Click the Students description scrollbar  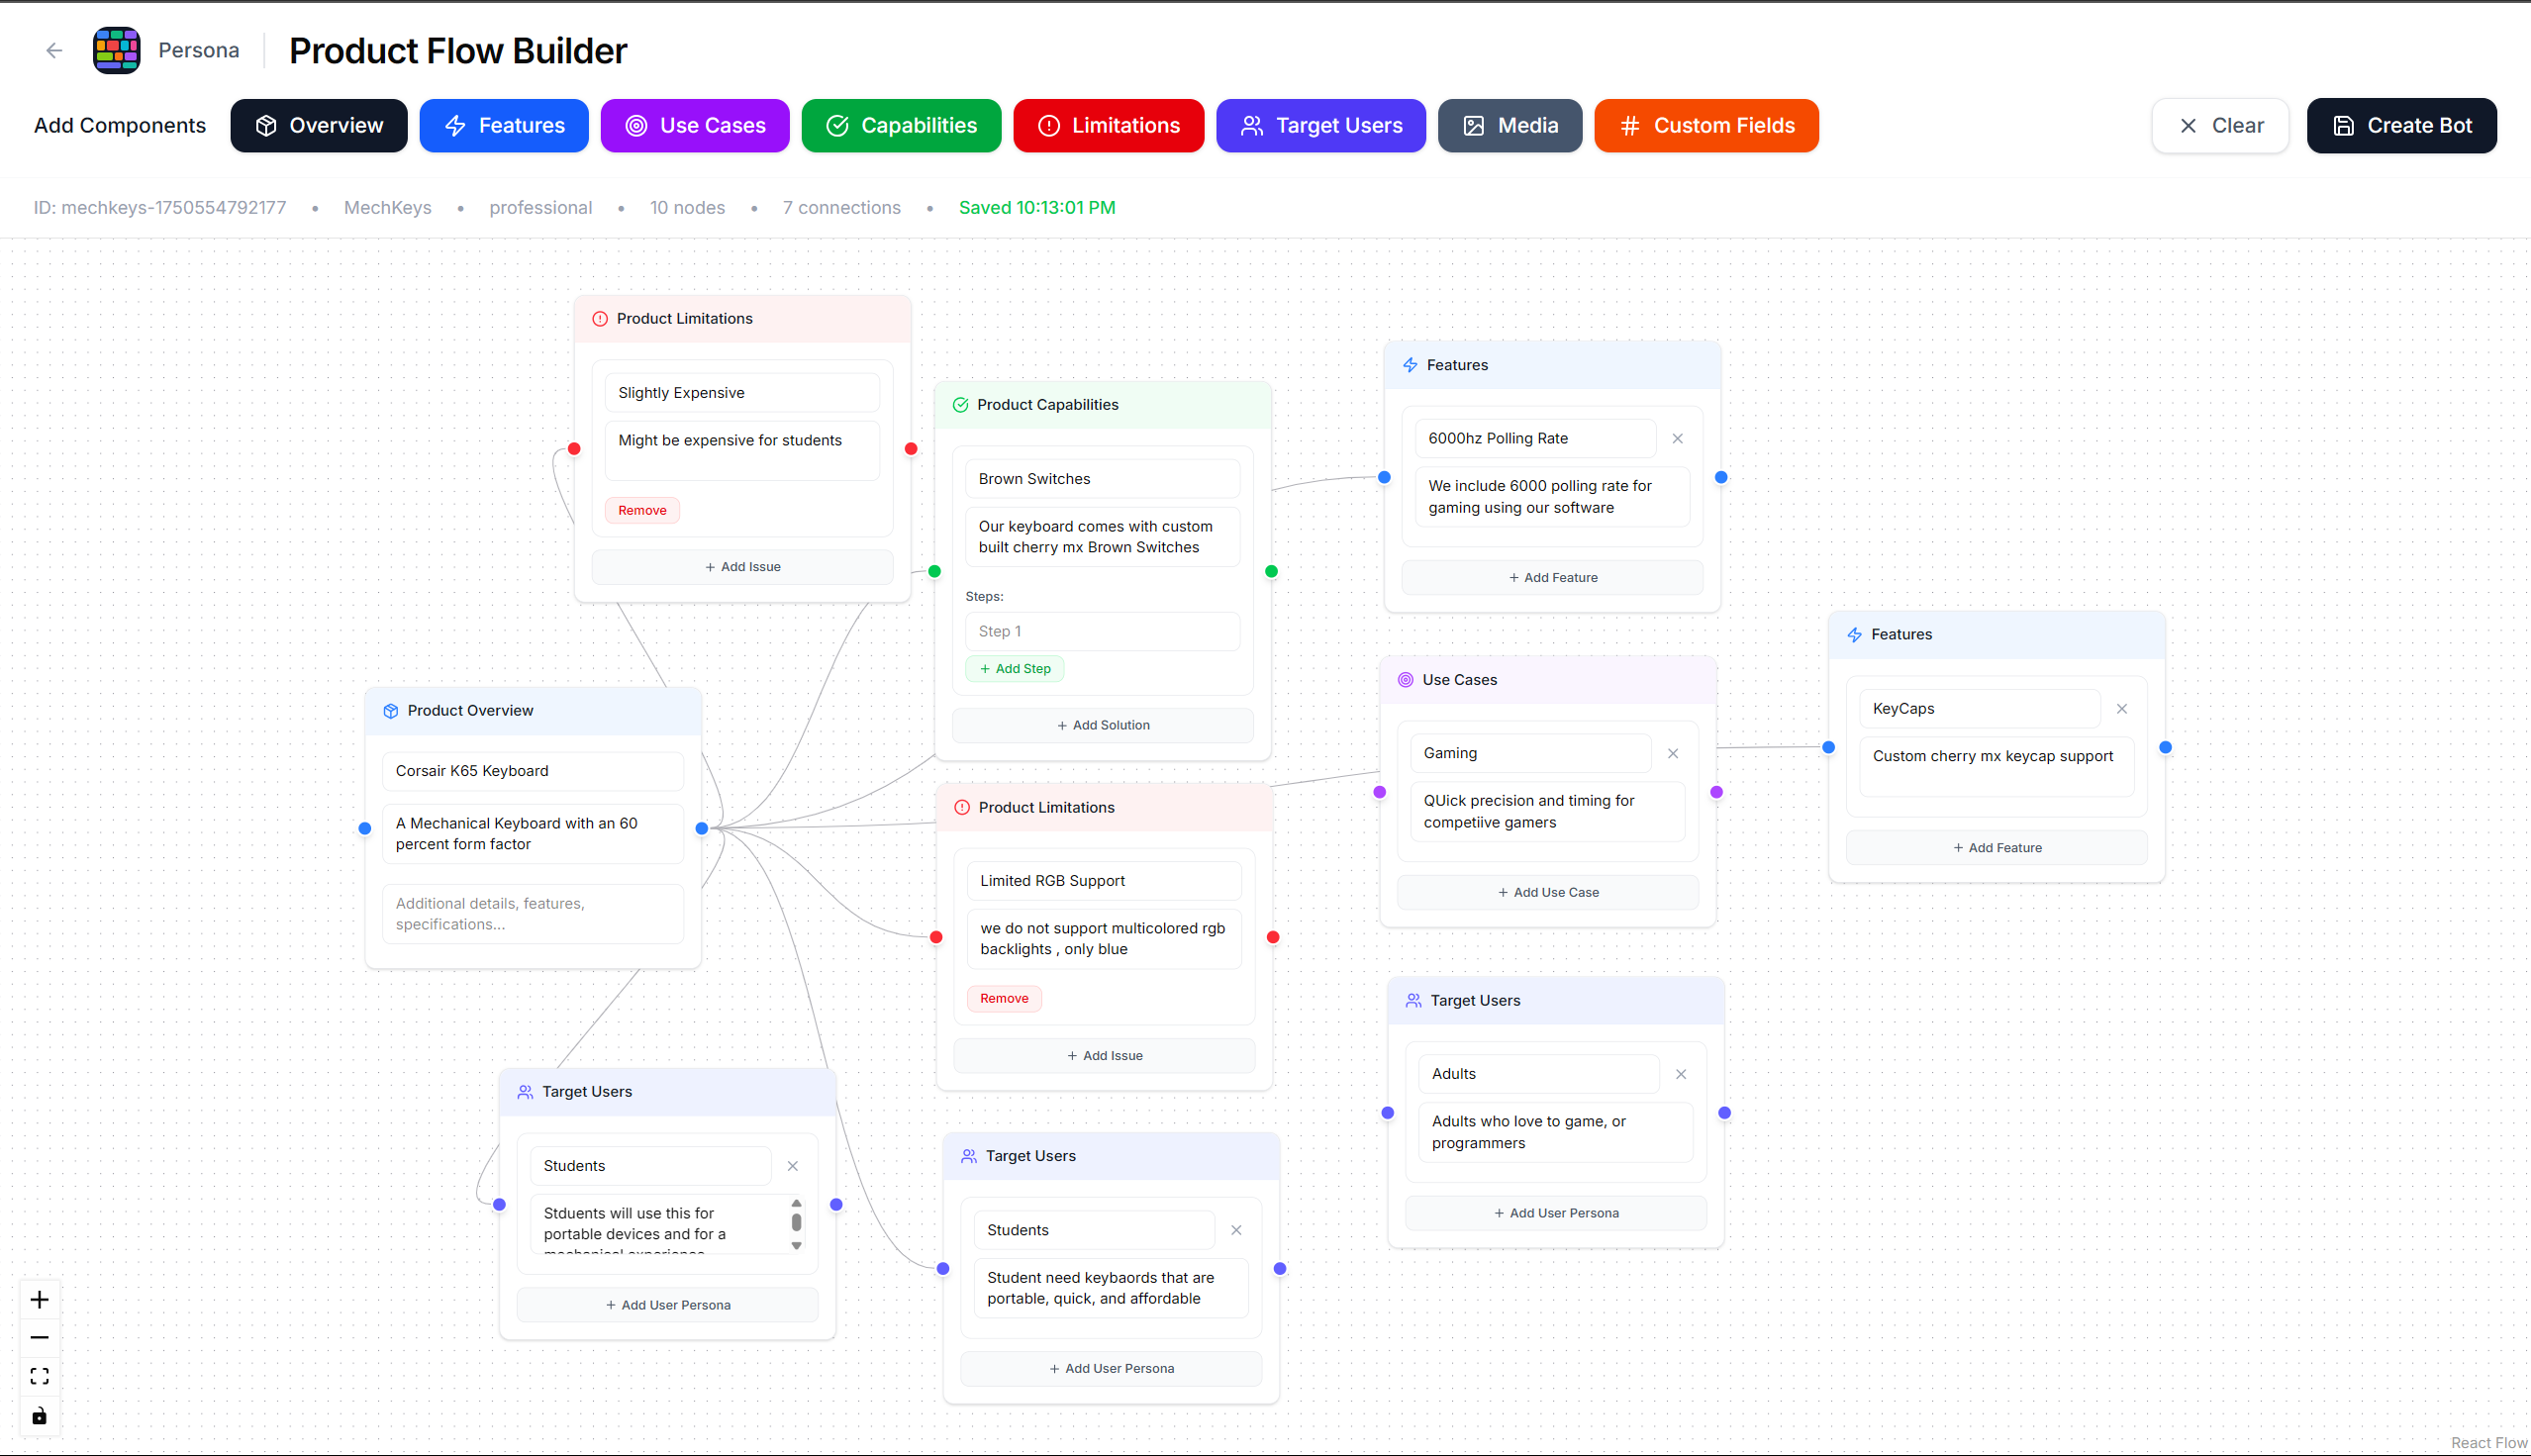(x=796, y=1223)
